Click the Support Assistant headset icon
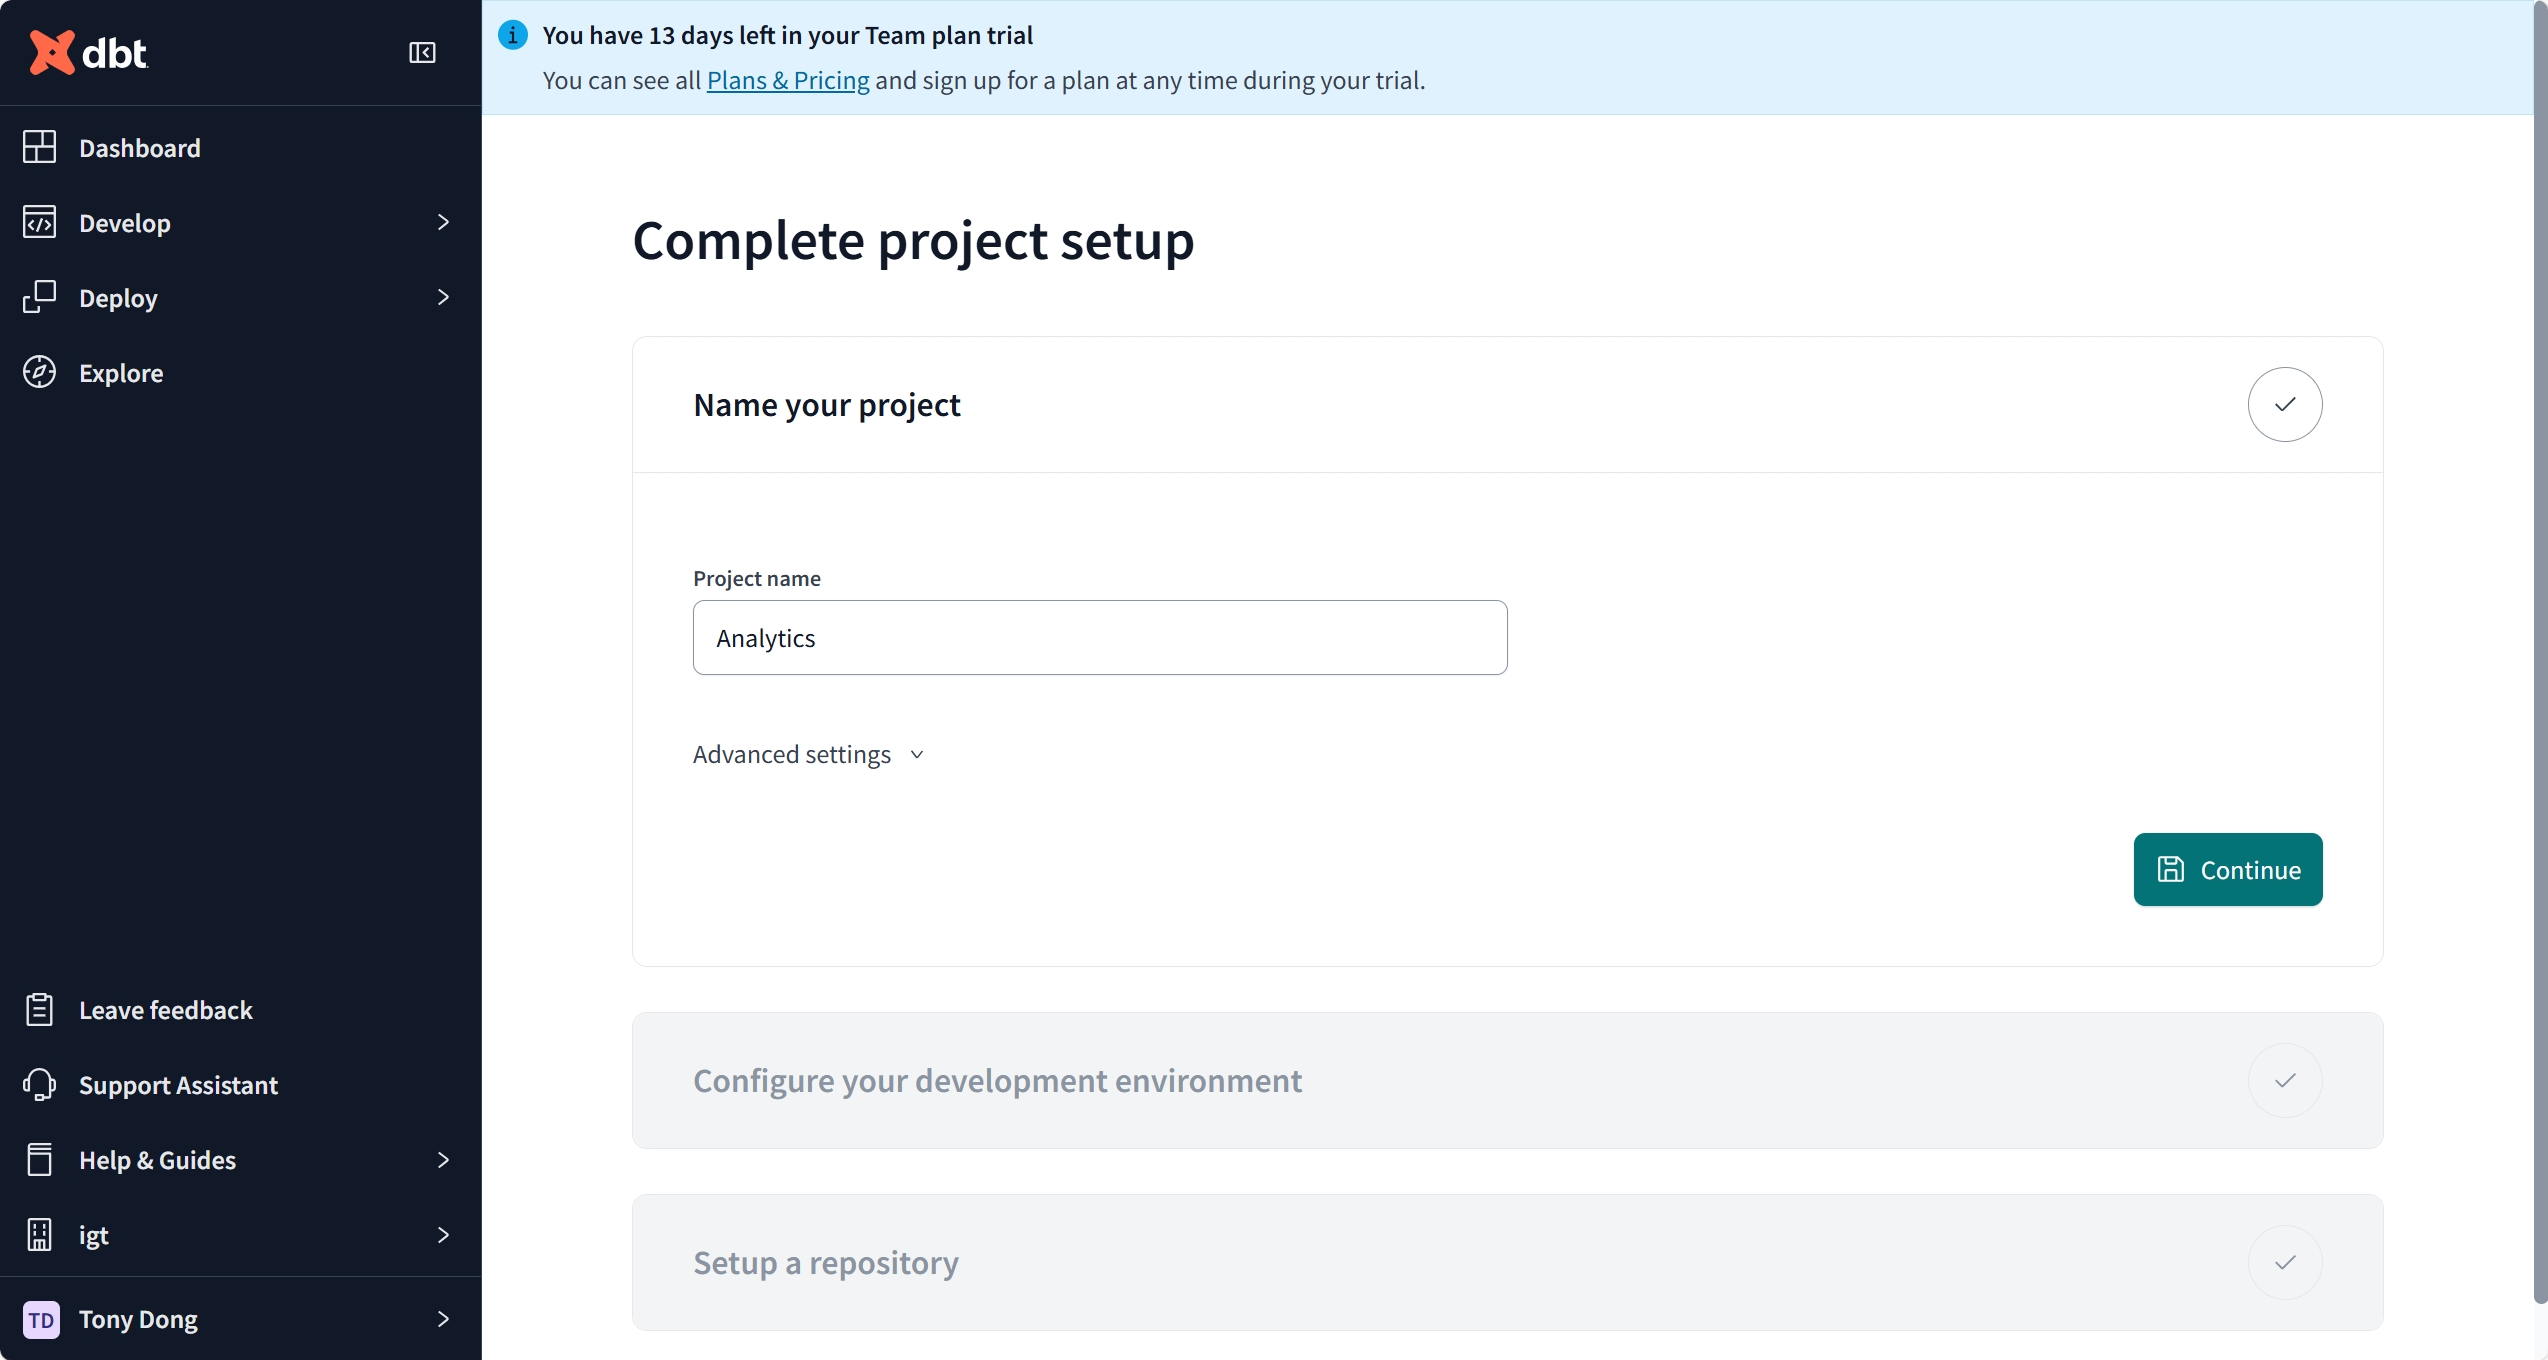 point(39,1084)
